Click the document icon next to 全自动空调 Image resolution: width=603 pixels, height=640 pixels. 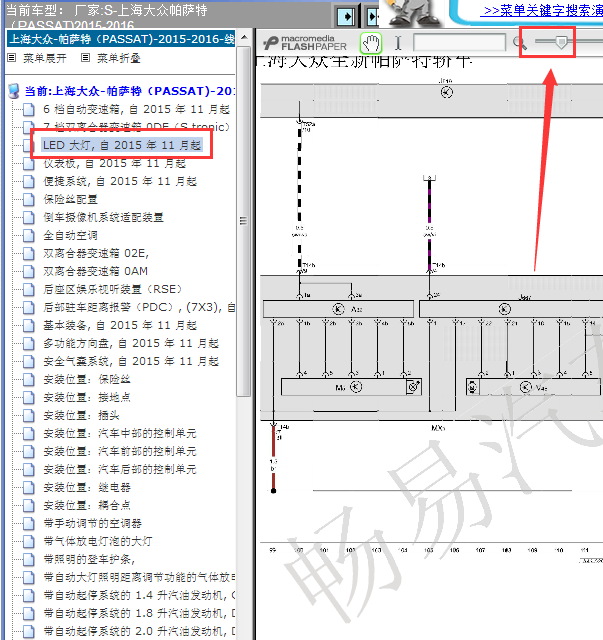[29, 235]
